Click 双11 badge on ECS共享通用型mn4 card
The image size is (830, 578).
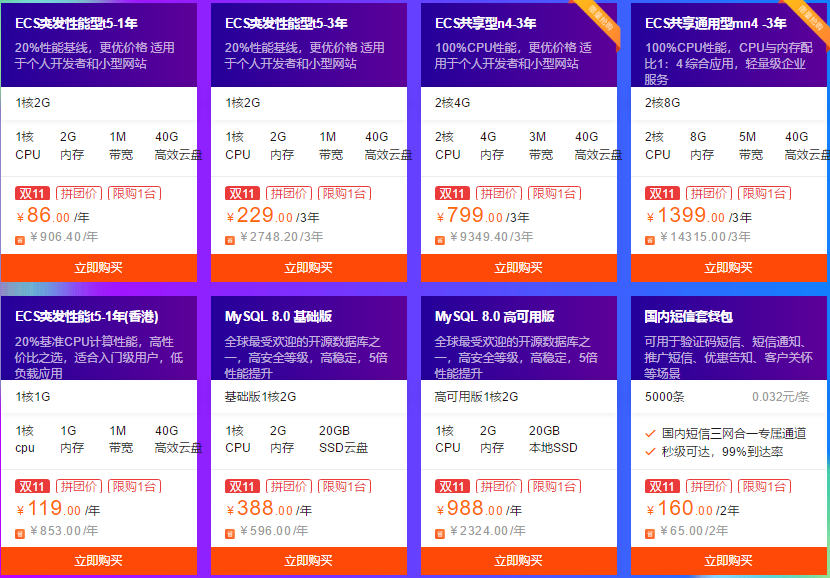[662, 193]
